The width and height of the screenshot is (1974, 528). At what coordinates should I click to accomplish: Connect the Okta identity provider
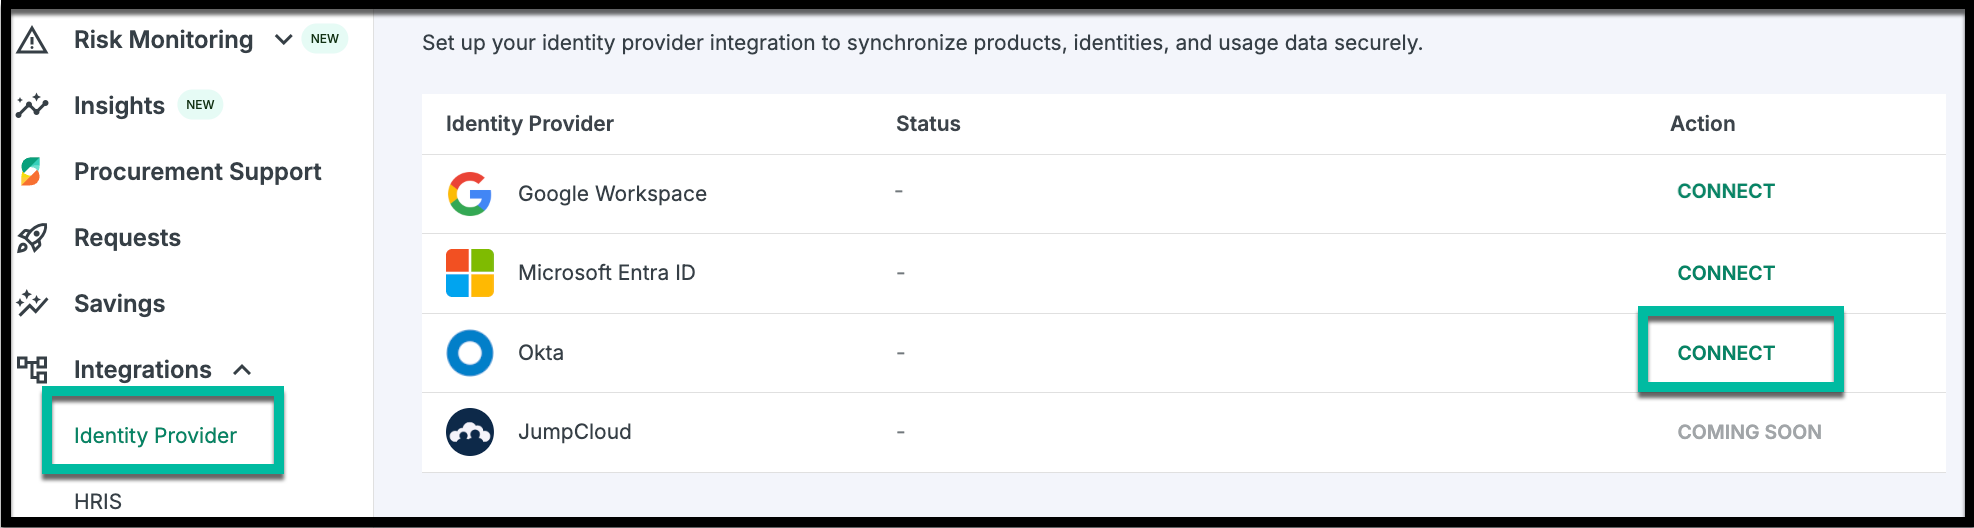pos(1726,353)
